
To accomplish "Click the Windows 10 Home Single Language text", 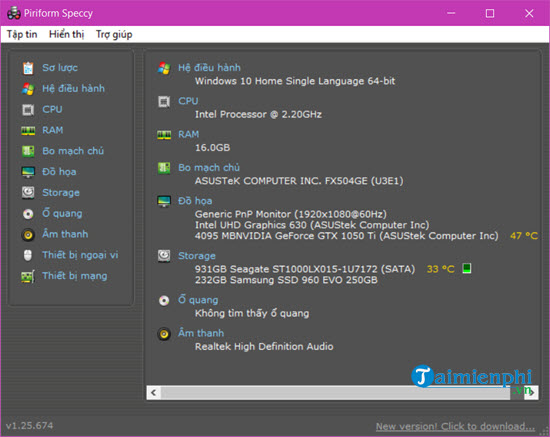I will pos(295,81).
